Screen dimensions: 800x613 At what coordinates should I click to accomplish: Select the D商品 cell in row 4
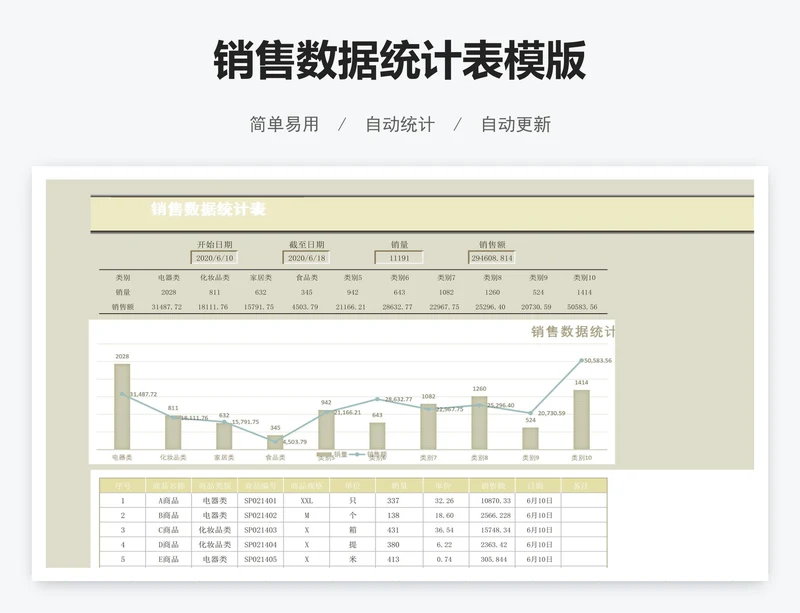(x=168, y=545)
